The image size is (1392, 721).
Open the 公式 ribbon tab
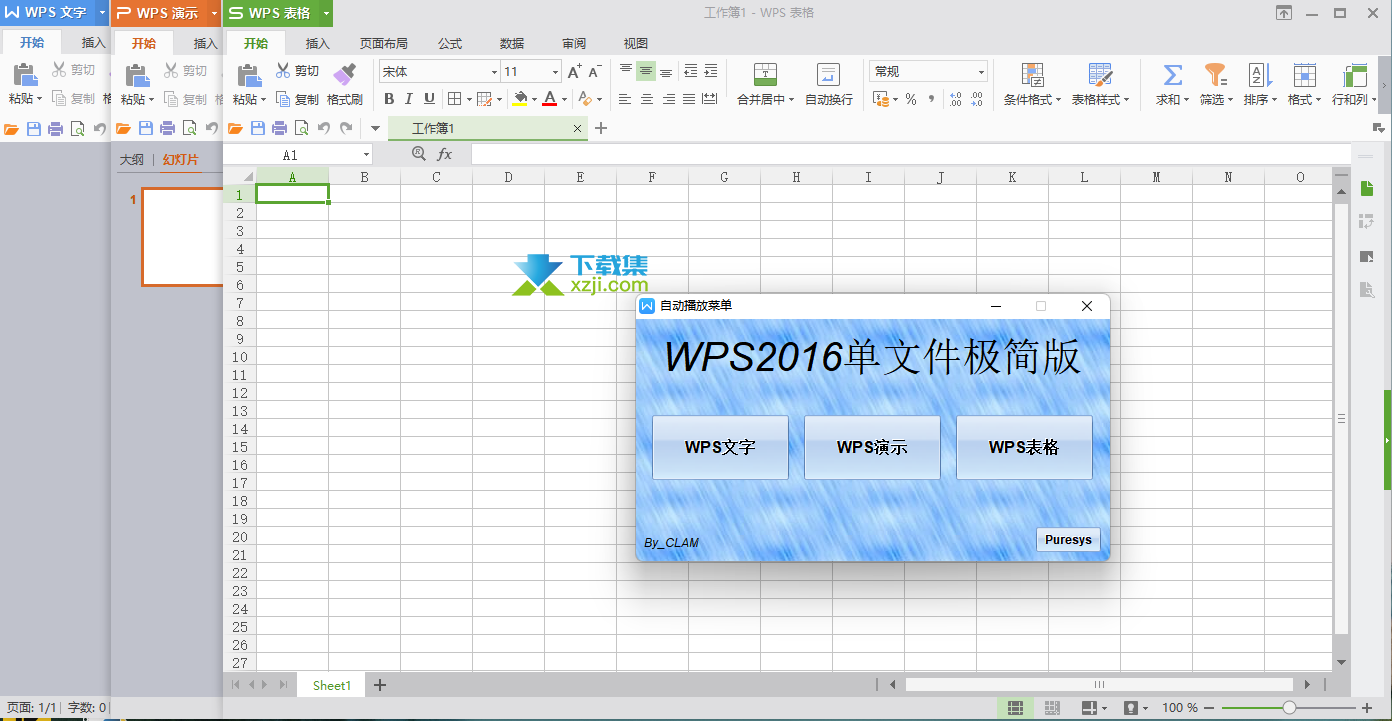click(x=450, y=43)
